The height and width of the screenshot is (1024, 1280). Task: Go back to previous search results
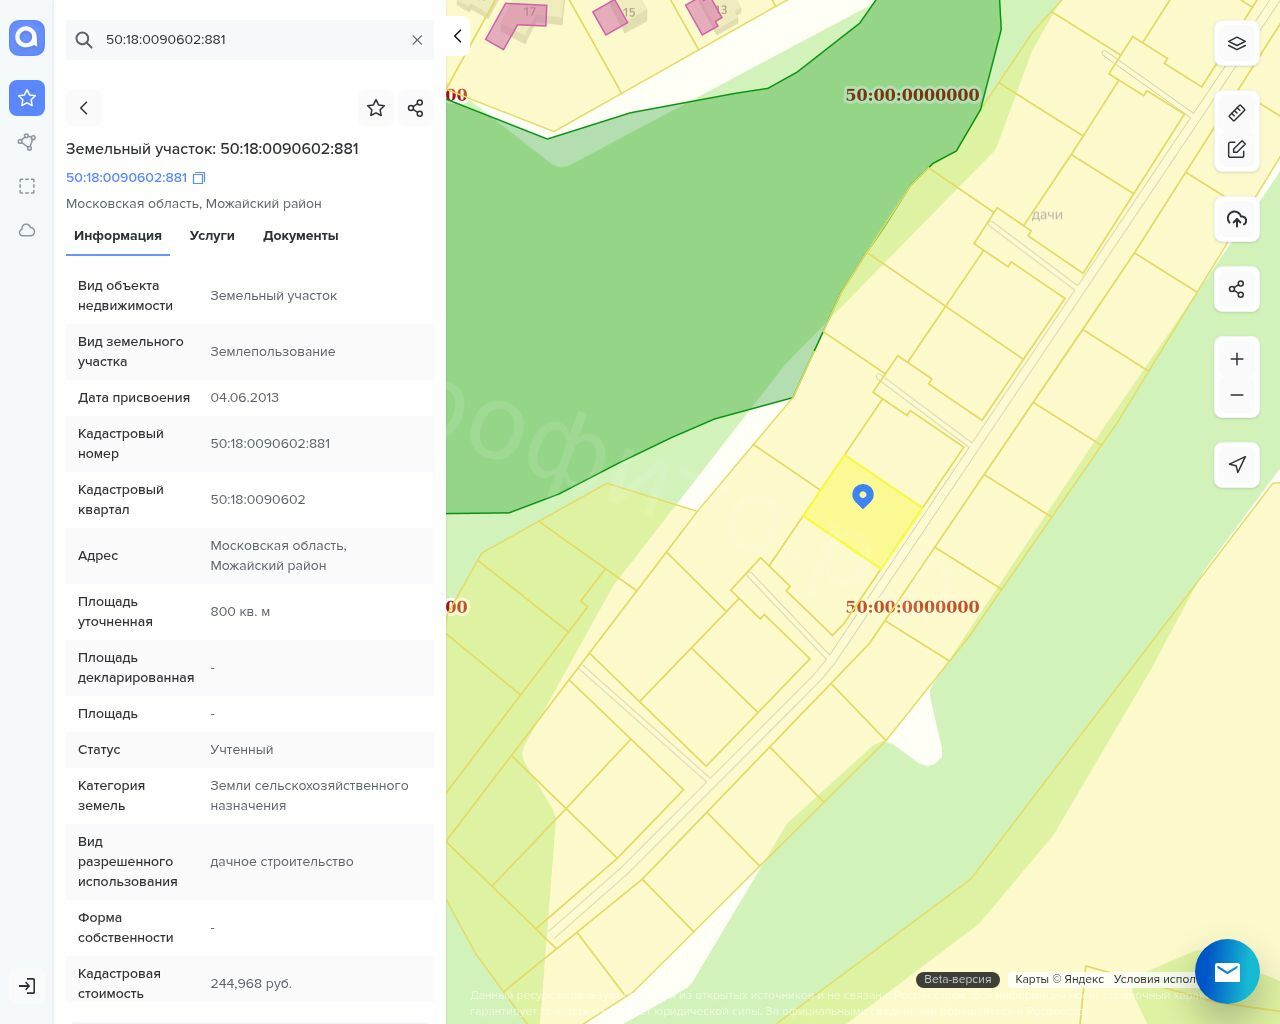tap(84, 108)
